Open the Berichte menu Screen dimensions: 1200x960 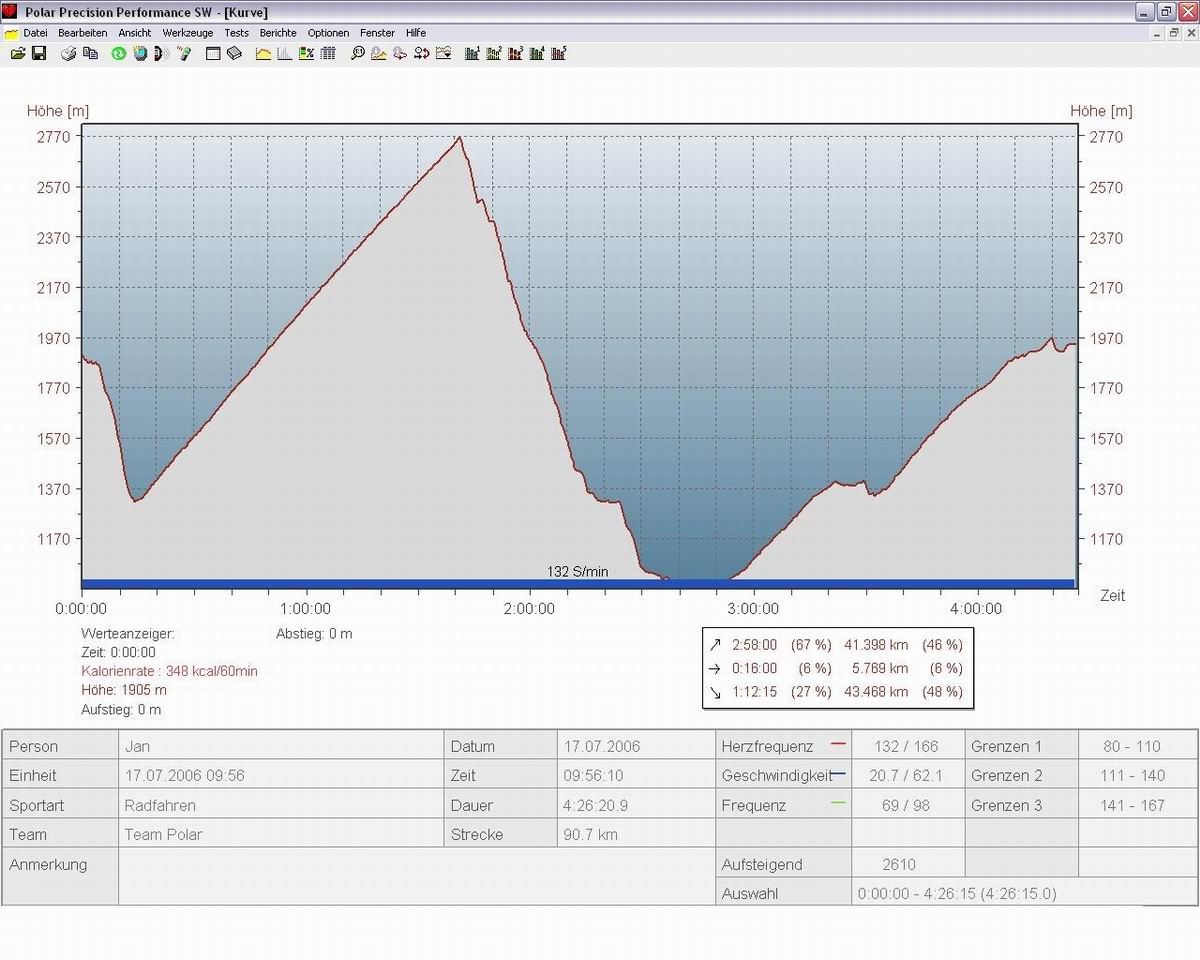pyautogui.click(x=278, y=33)
